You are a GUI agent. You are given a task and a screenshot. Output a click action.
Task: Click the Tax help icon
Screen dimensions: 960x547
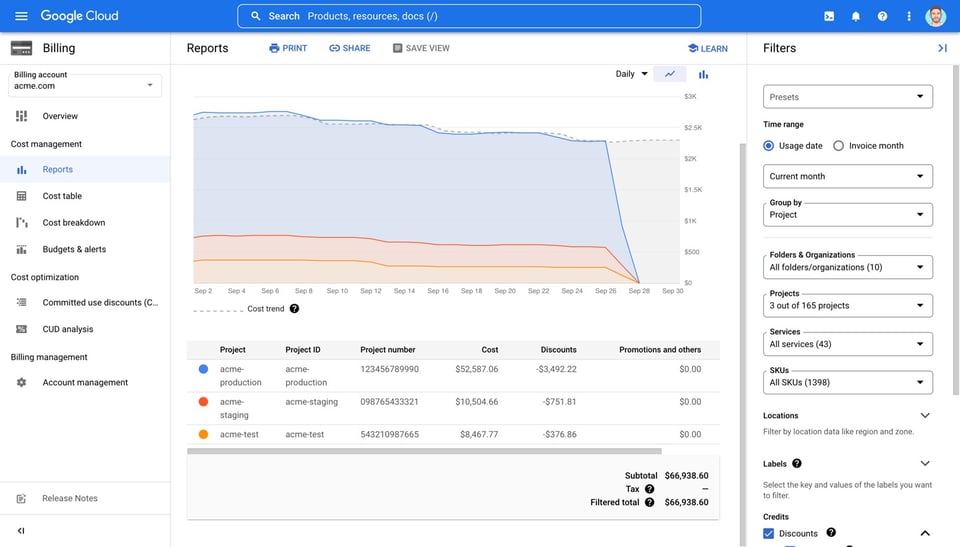point(650,489)
